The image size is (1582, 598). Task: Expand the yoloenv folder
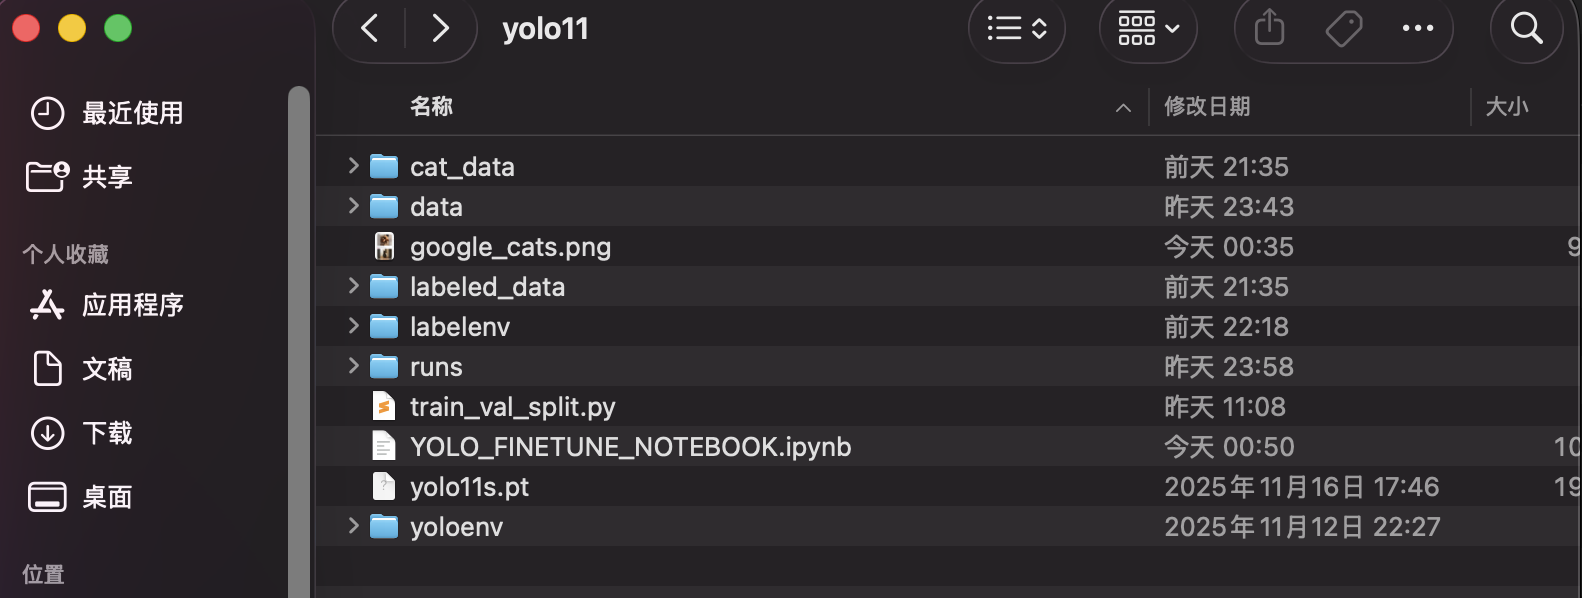click(x=353, y=526)
